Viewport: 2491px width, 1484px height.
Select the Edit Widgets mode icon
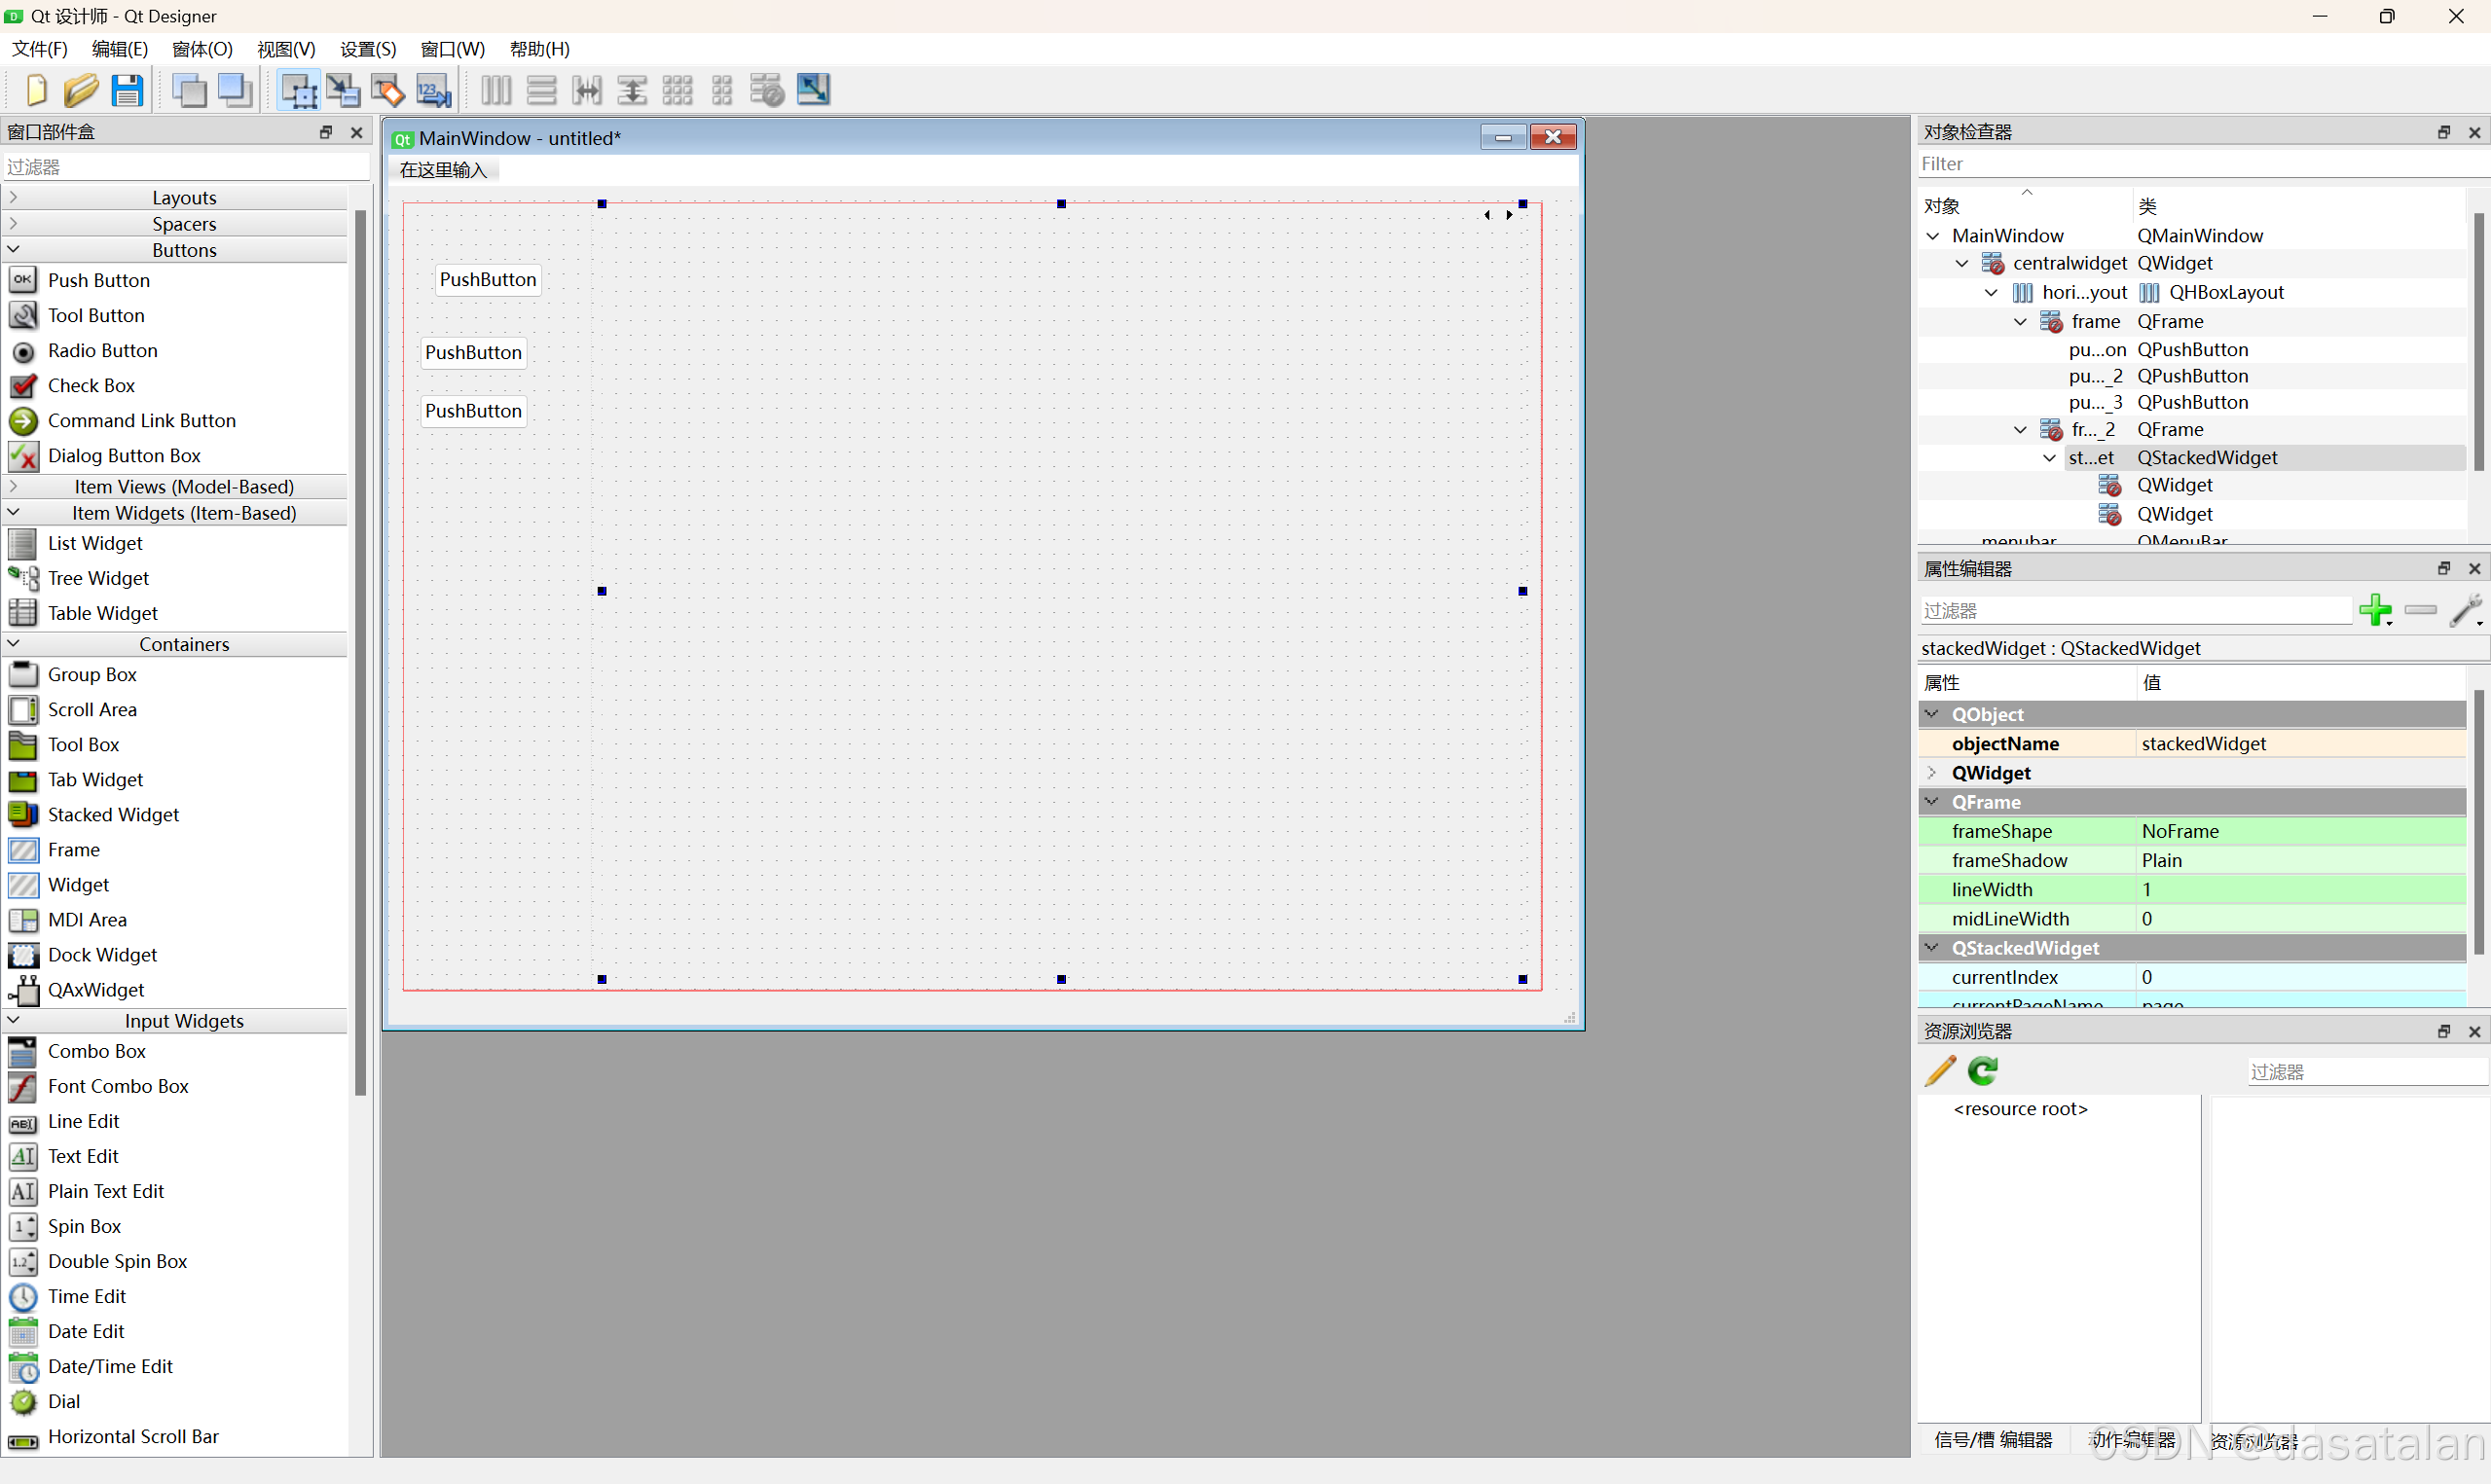(298, 90)
